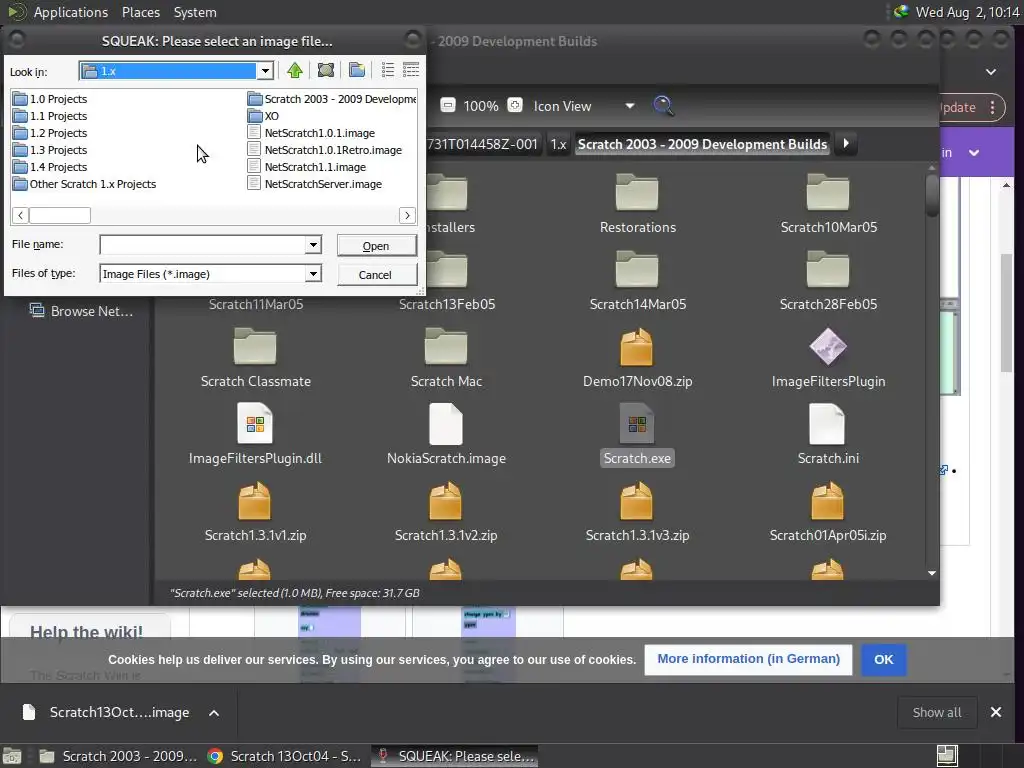The height and width of the screenshot is (768, 1024).
Task: Switch file dialog to details view
Action: click(411, 71)
